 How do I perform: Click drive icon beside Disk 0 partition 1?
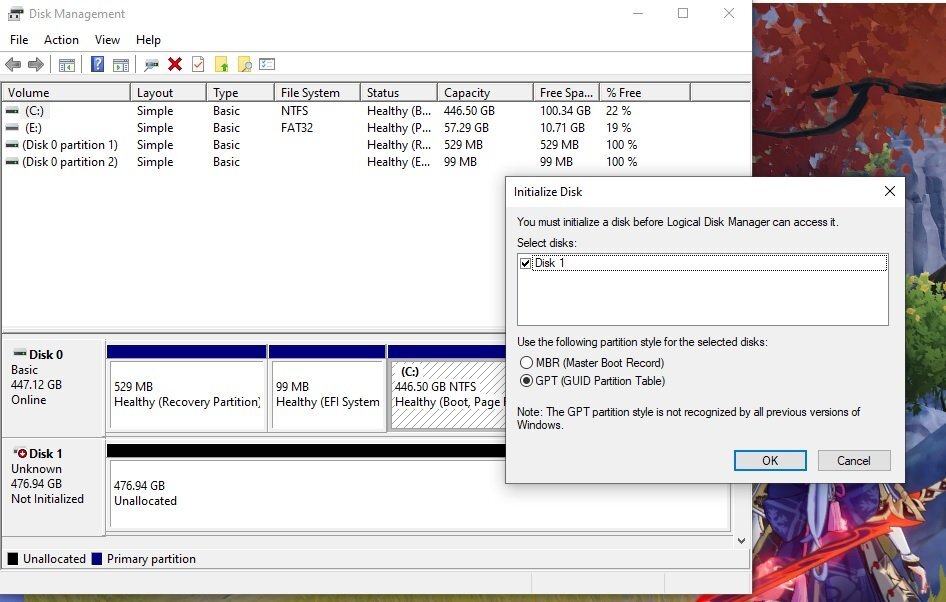12,145
